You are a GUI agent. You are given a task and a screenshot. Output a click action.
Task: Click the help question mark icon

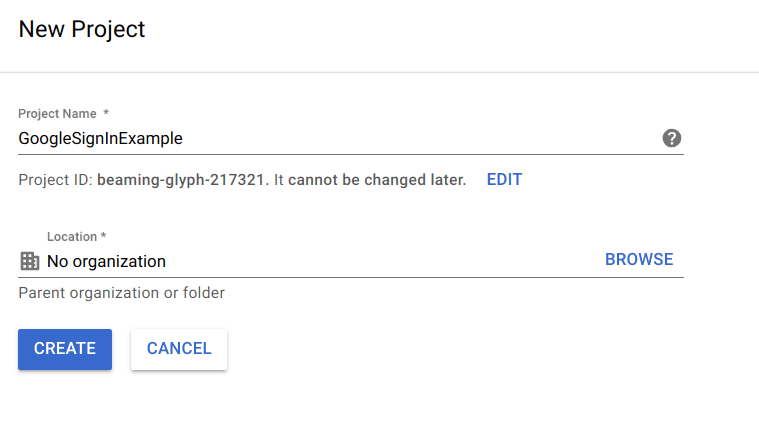[672, 138]
